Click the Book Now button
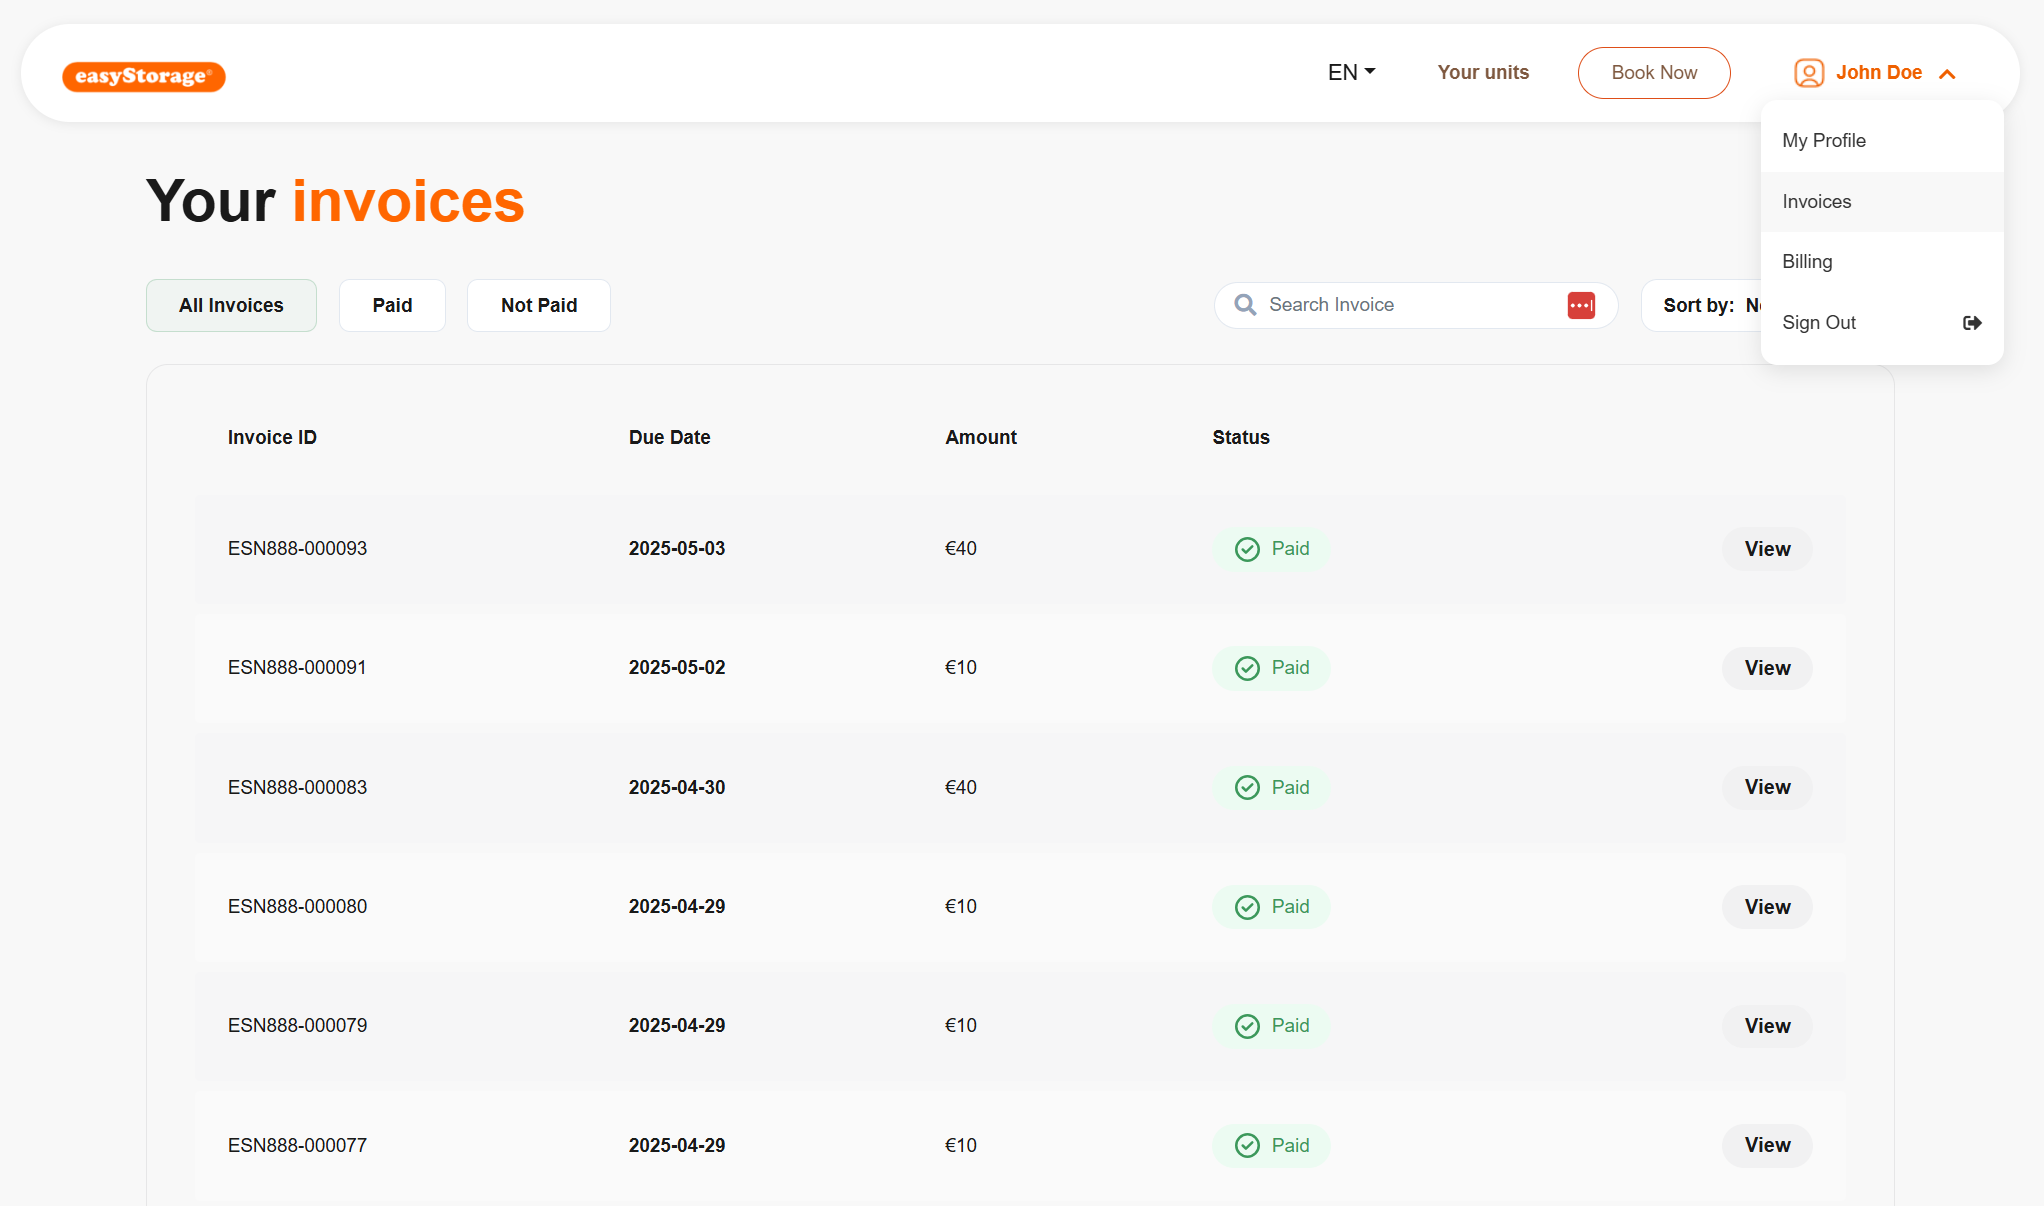The width and height of the screenshot is (2044, 1206). [1653, 73]
